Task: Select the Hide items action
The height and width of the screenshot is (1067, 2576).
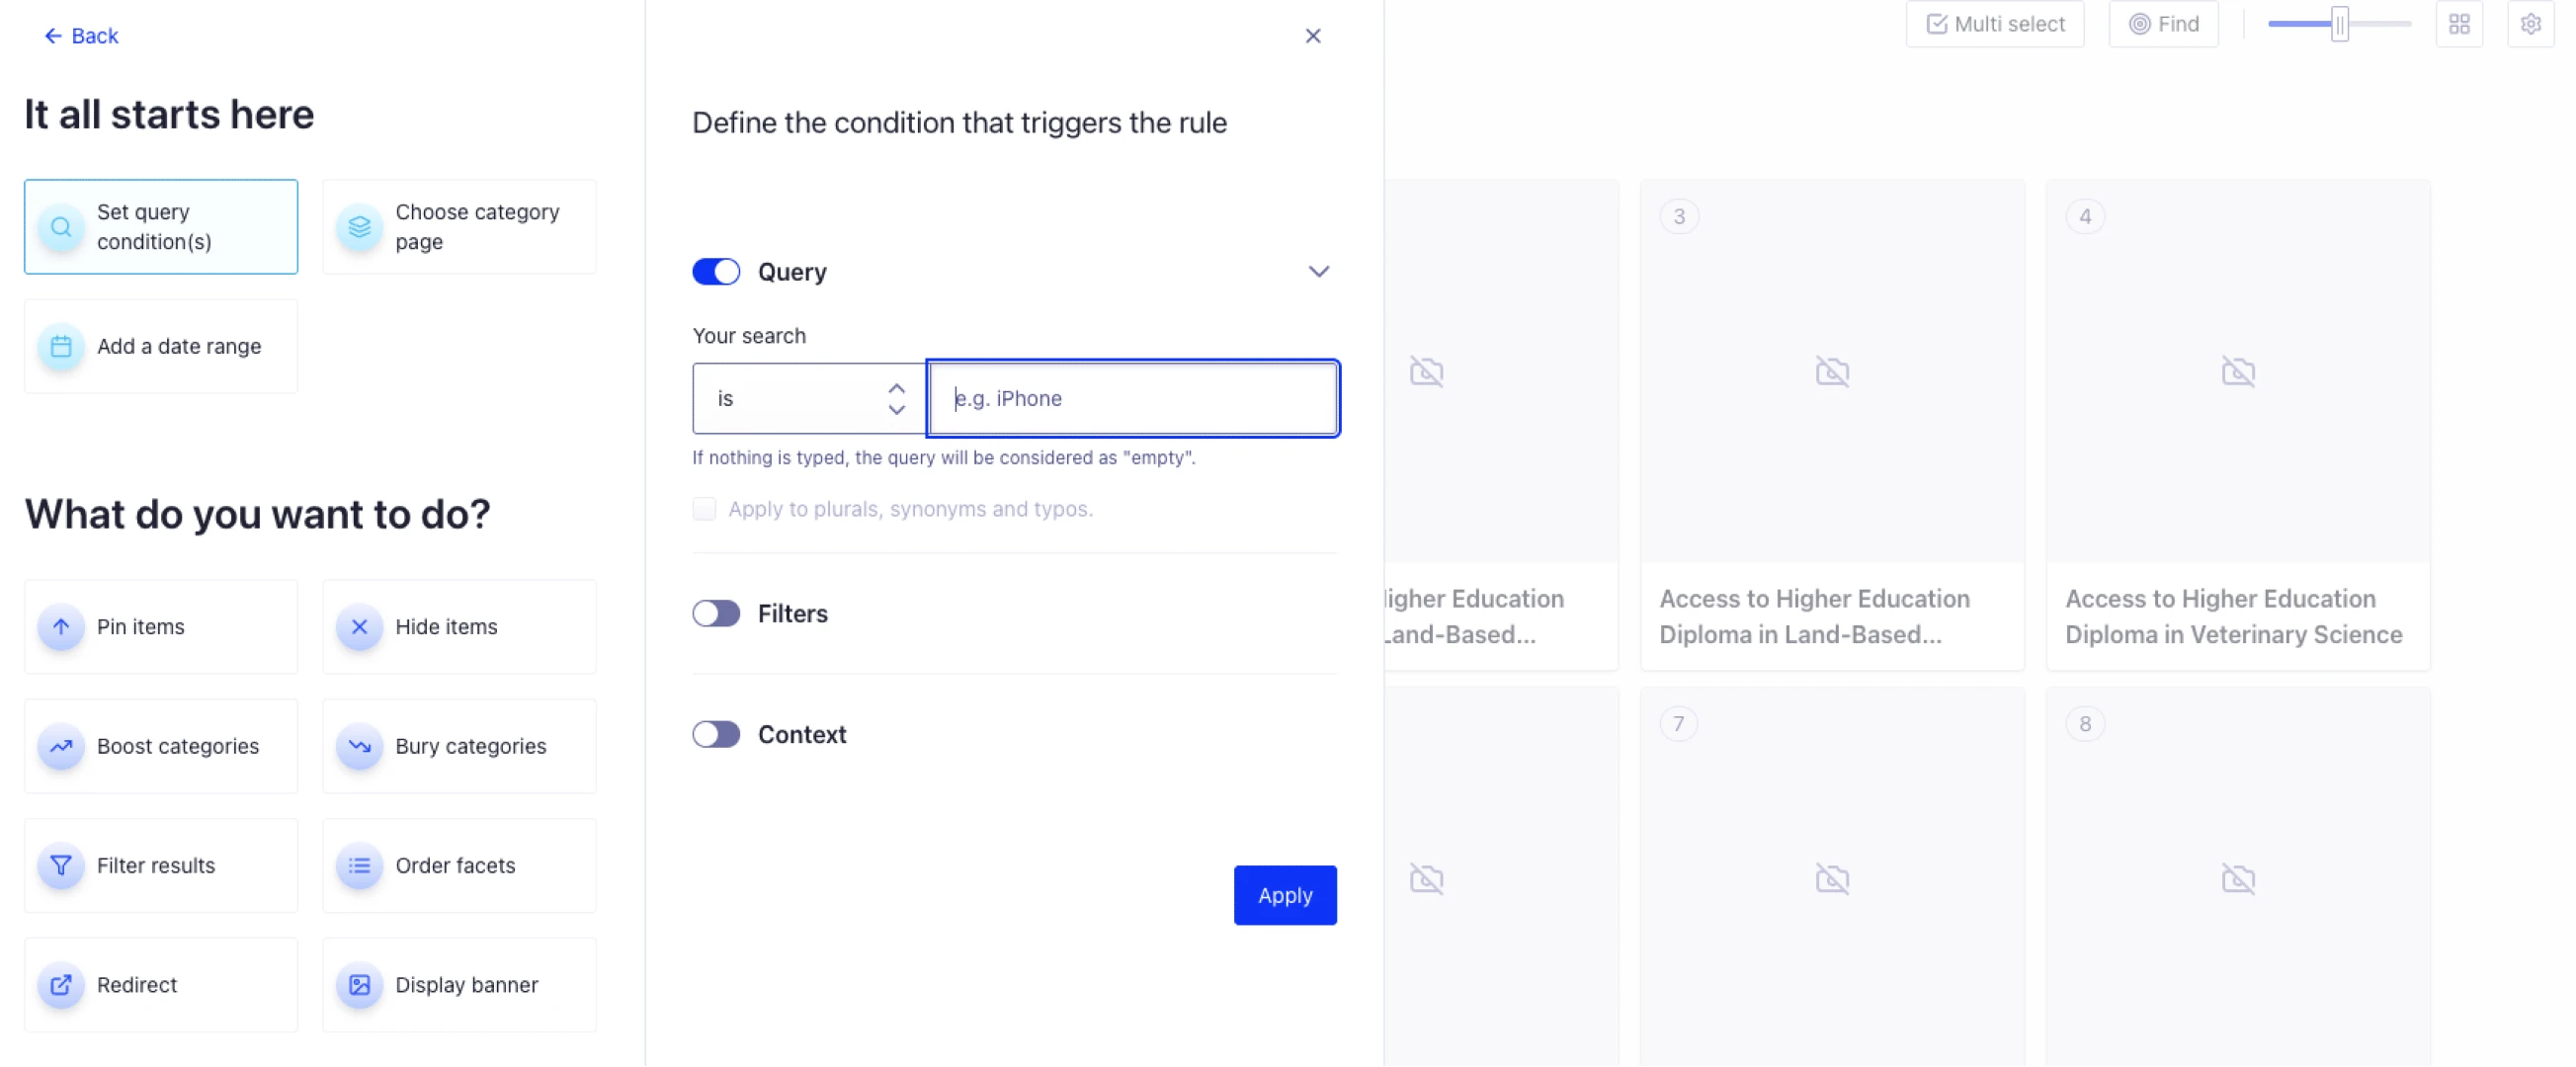Action: [x=459, y=627]
